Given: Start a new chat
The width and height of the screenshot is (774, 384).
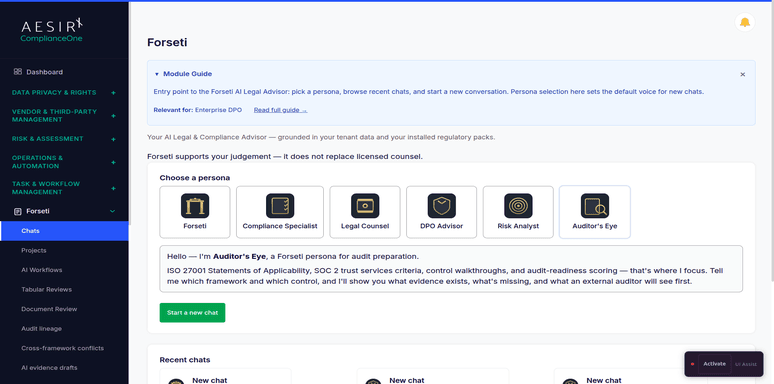Looking at the screenshot, I should 192,312.
